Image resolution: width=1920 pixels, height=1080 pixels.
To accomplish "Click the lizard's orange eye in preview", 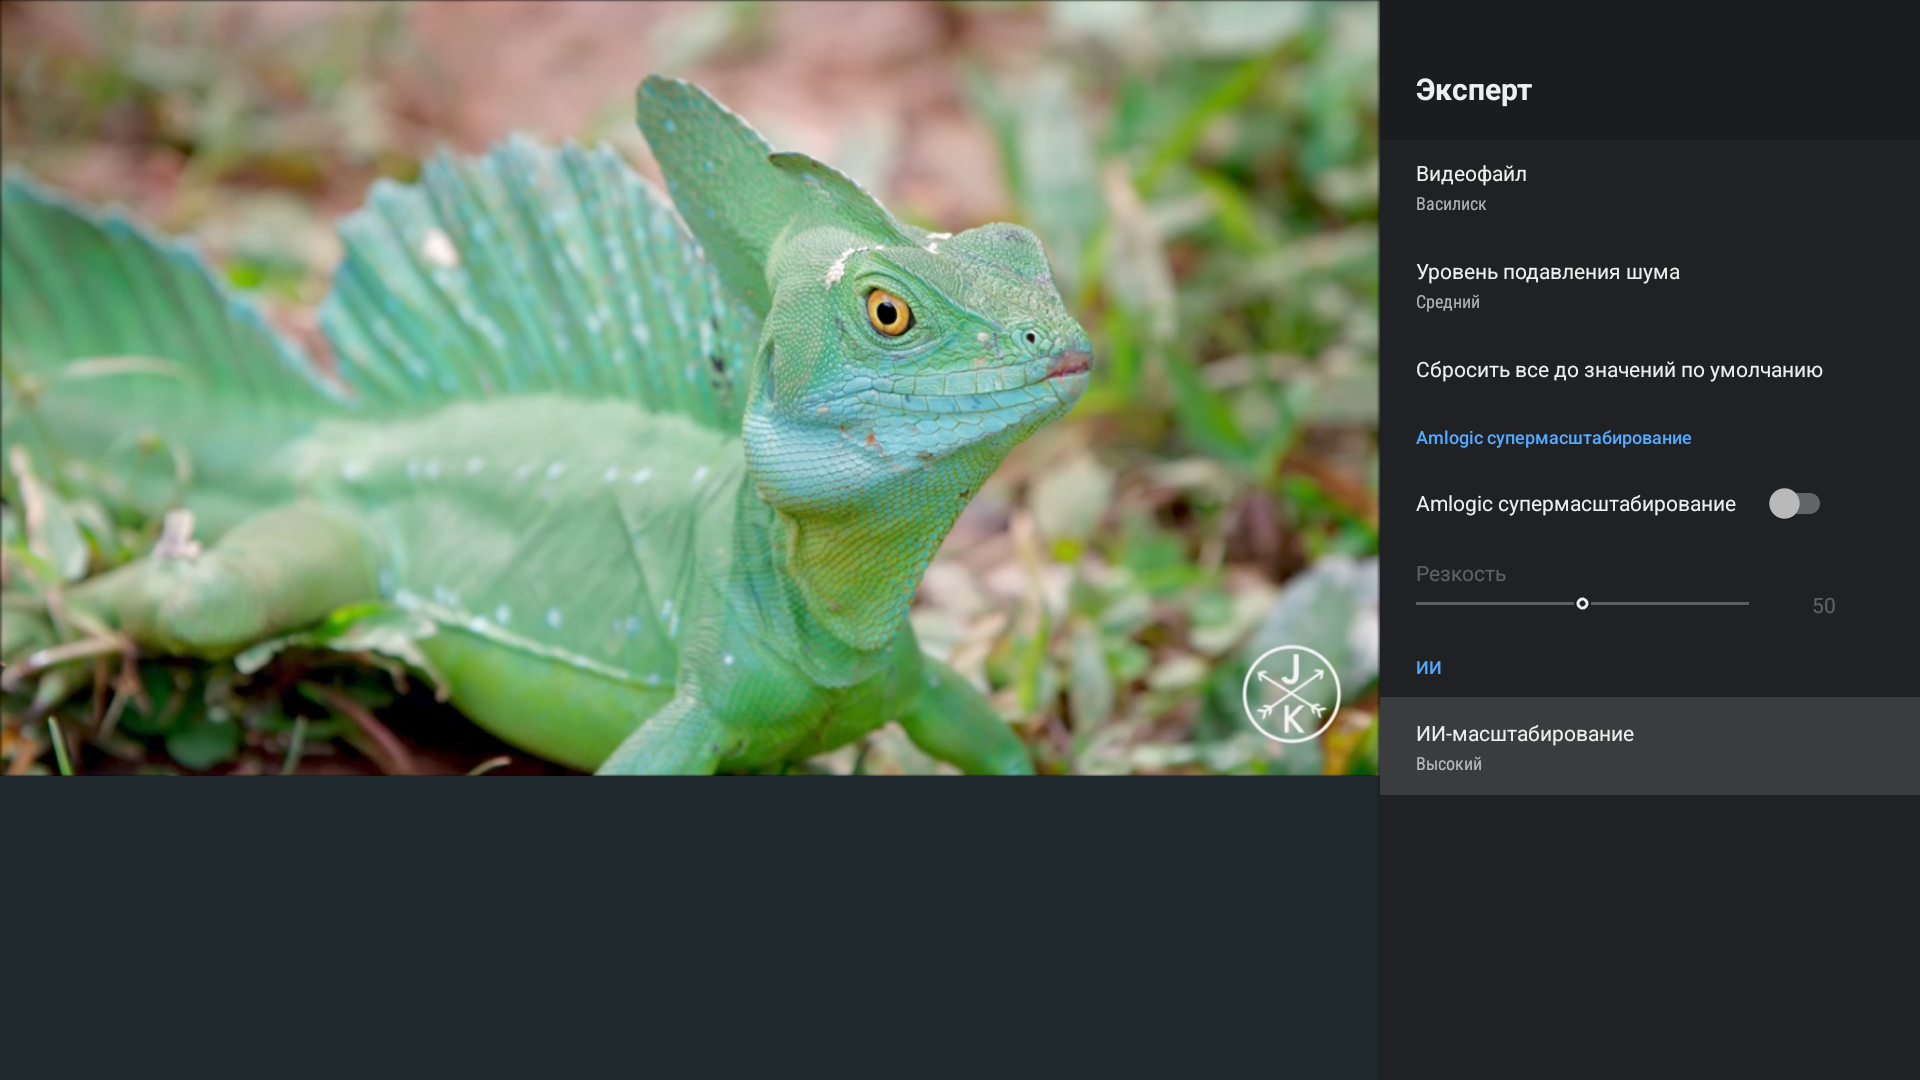I will tap(887, 313).
